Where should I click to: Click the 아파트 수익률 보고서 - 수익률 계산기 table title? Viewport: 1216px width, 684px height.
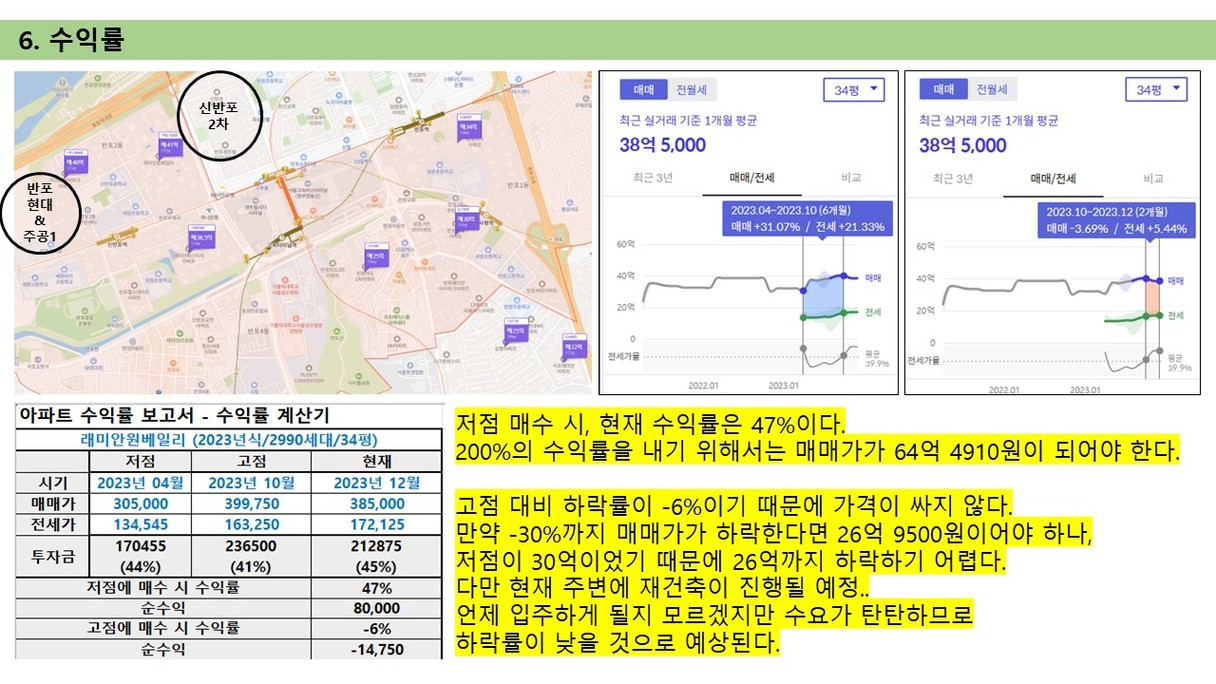point(174,416)
